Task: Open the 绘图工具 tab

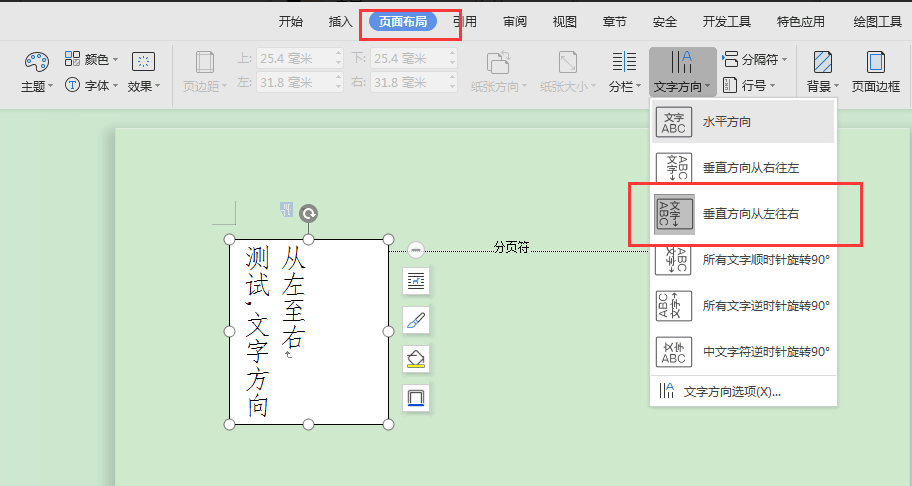Action: pos(877,22)
